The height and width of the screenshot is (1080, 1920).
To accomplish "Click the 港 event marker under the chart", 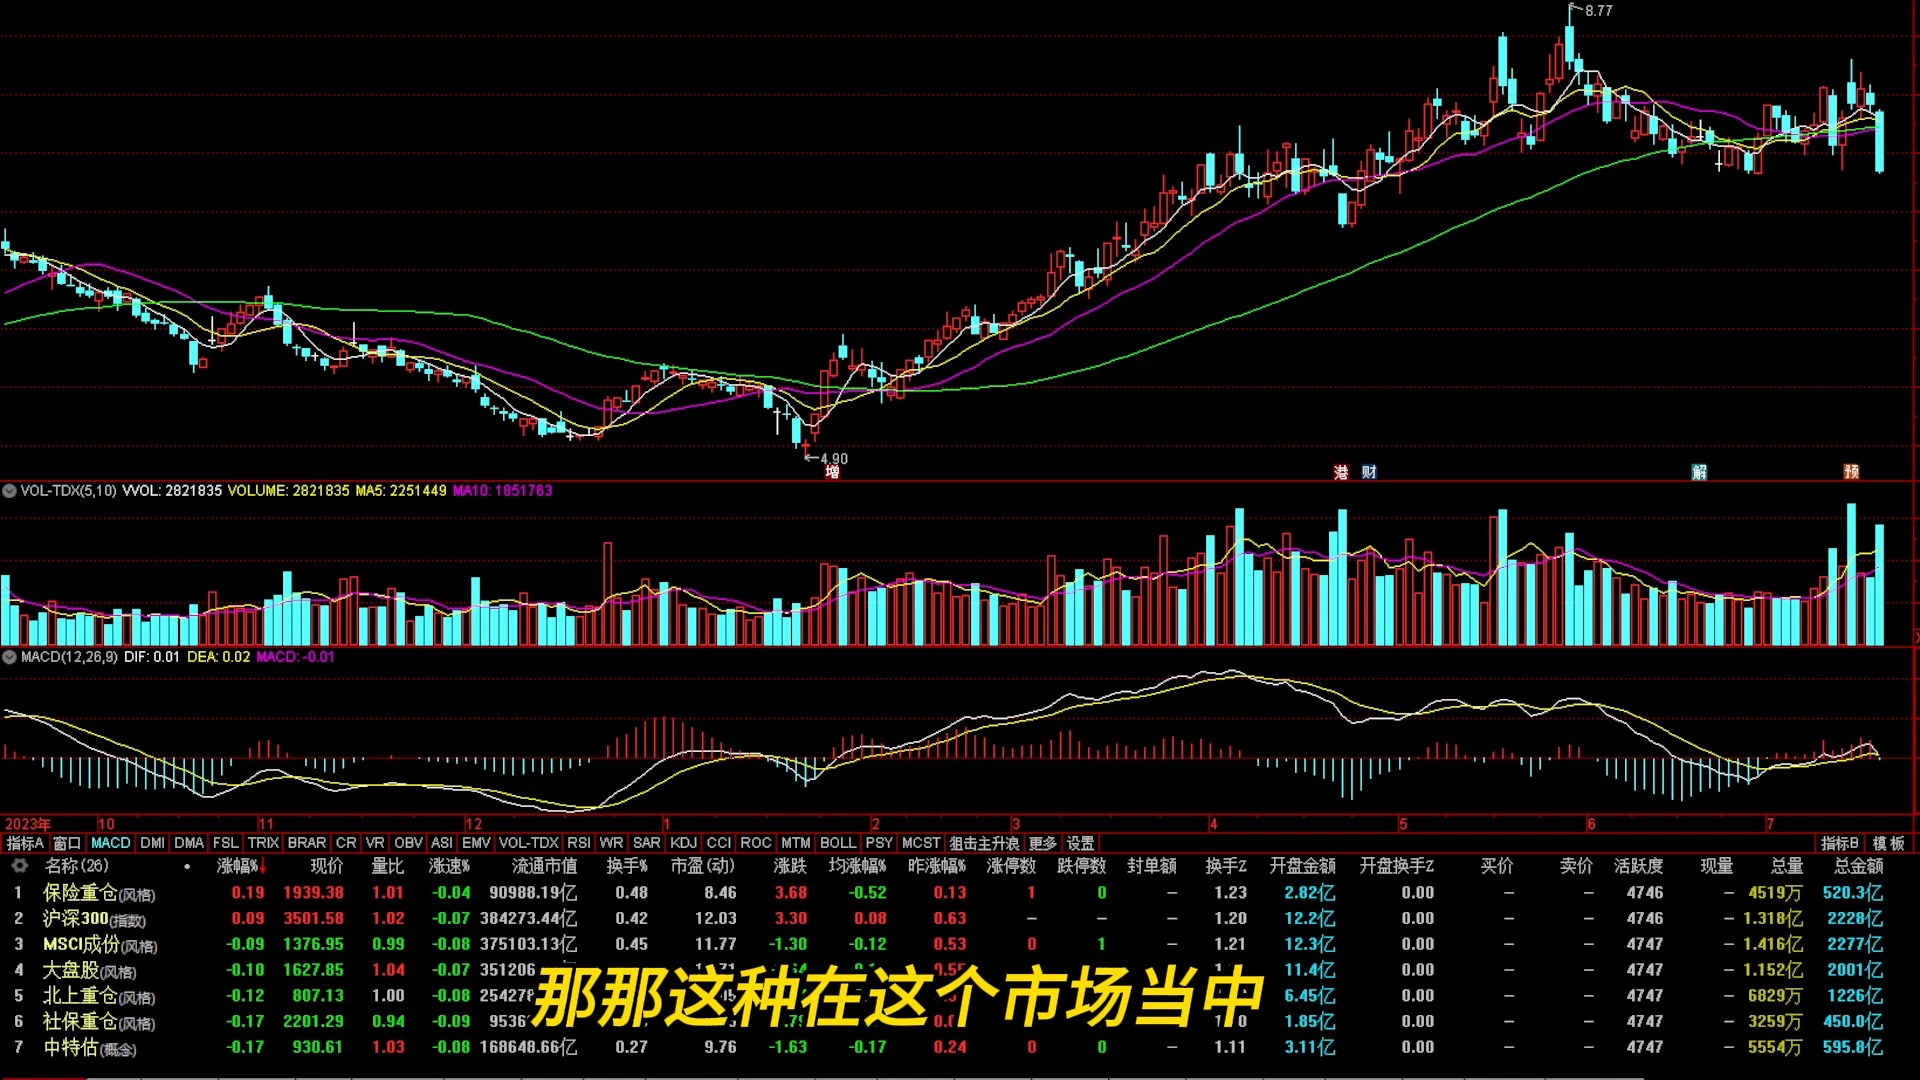I will click(x=1341, y=472).
